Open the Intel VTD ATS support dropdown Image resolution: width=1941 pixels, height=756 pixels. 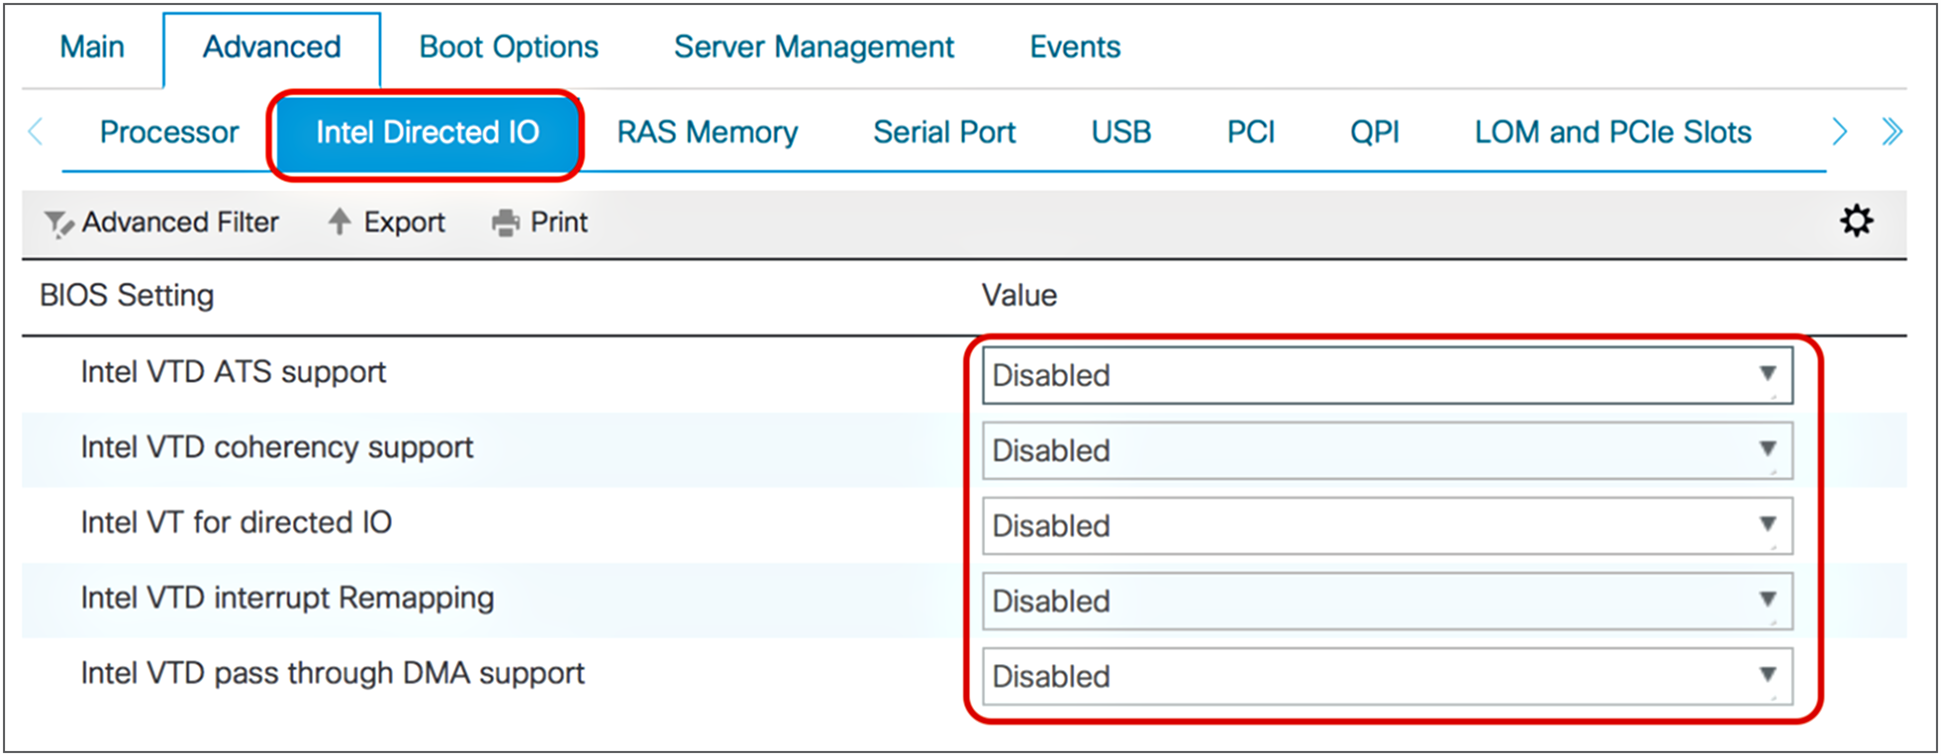tap(1387, 375)
